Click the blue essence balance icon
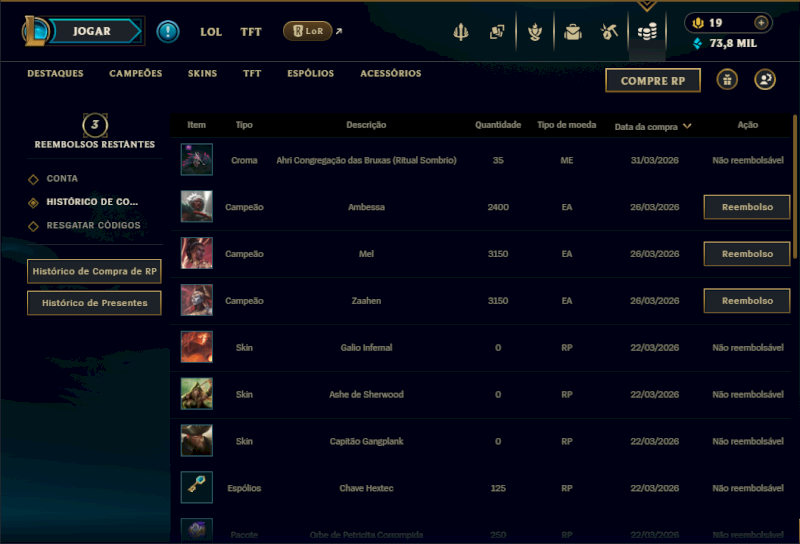This screenshot has height=544, width=800. [697, 43]
